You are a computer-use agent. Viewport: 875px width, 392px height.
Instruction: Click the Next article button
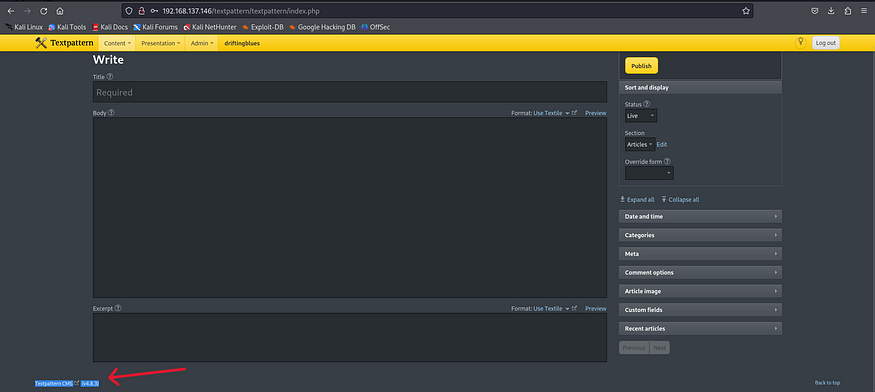pyautogui.click(x=660, y=347)
